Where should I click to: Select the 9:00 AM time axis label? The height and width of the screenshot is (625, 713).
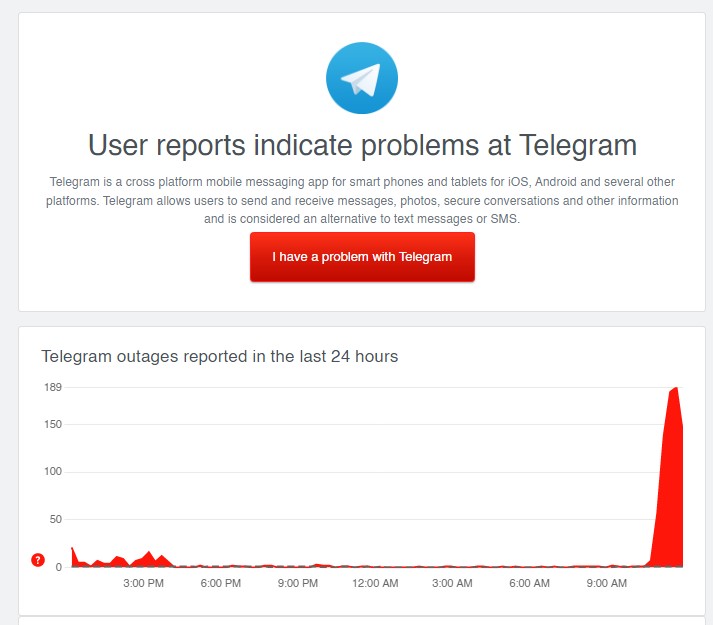pyautogui.click(x=606, y=583)
